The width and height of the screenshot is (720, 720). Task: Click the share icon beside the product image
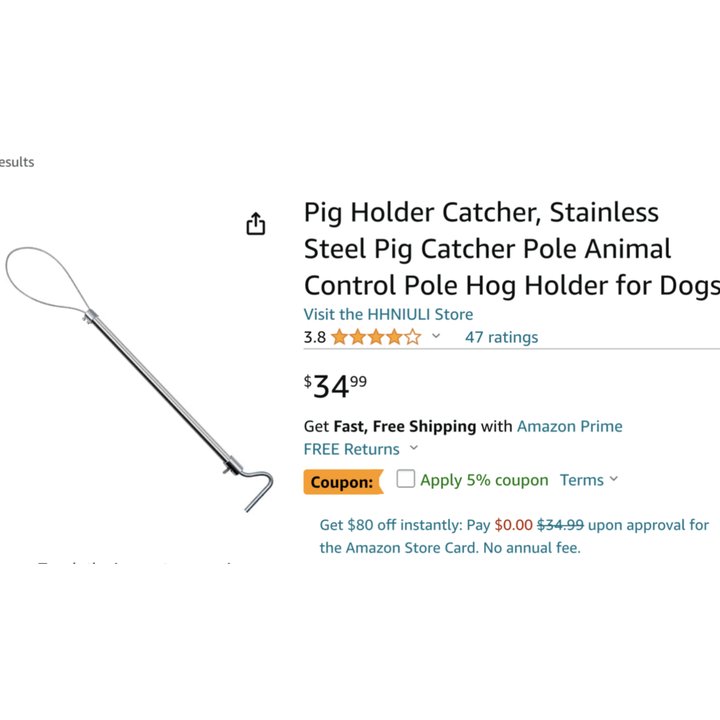tap(256, 223)
